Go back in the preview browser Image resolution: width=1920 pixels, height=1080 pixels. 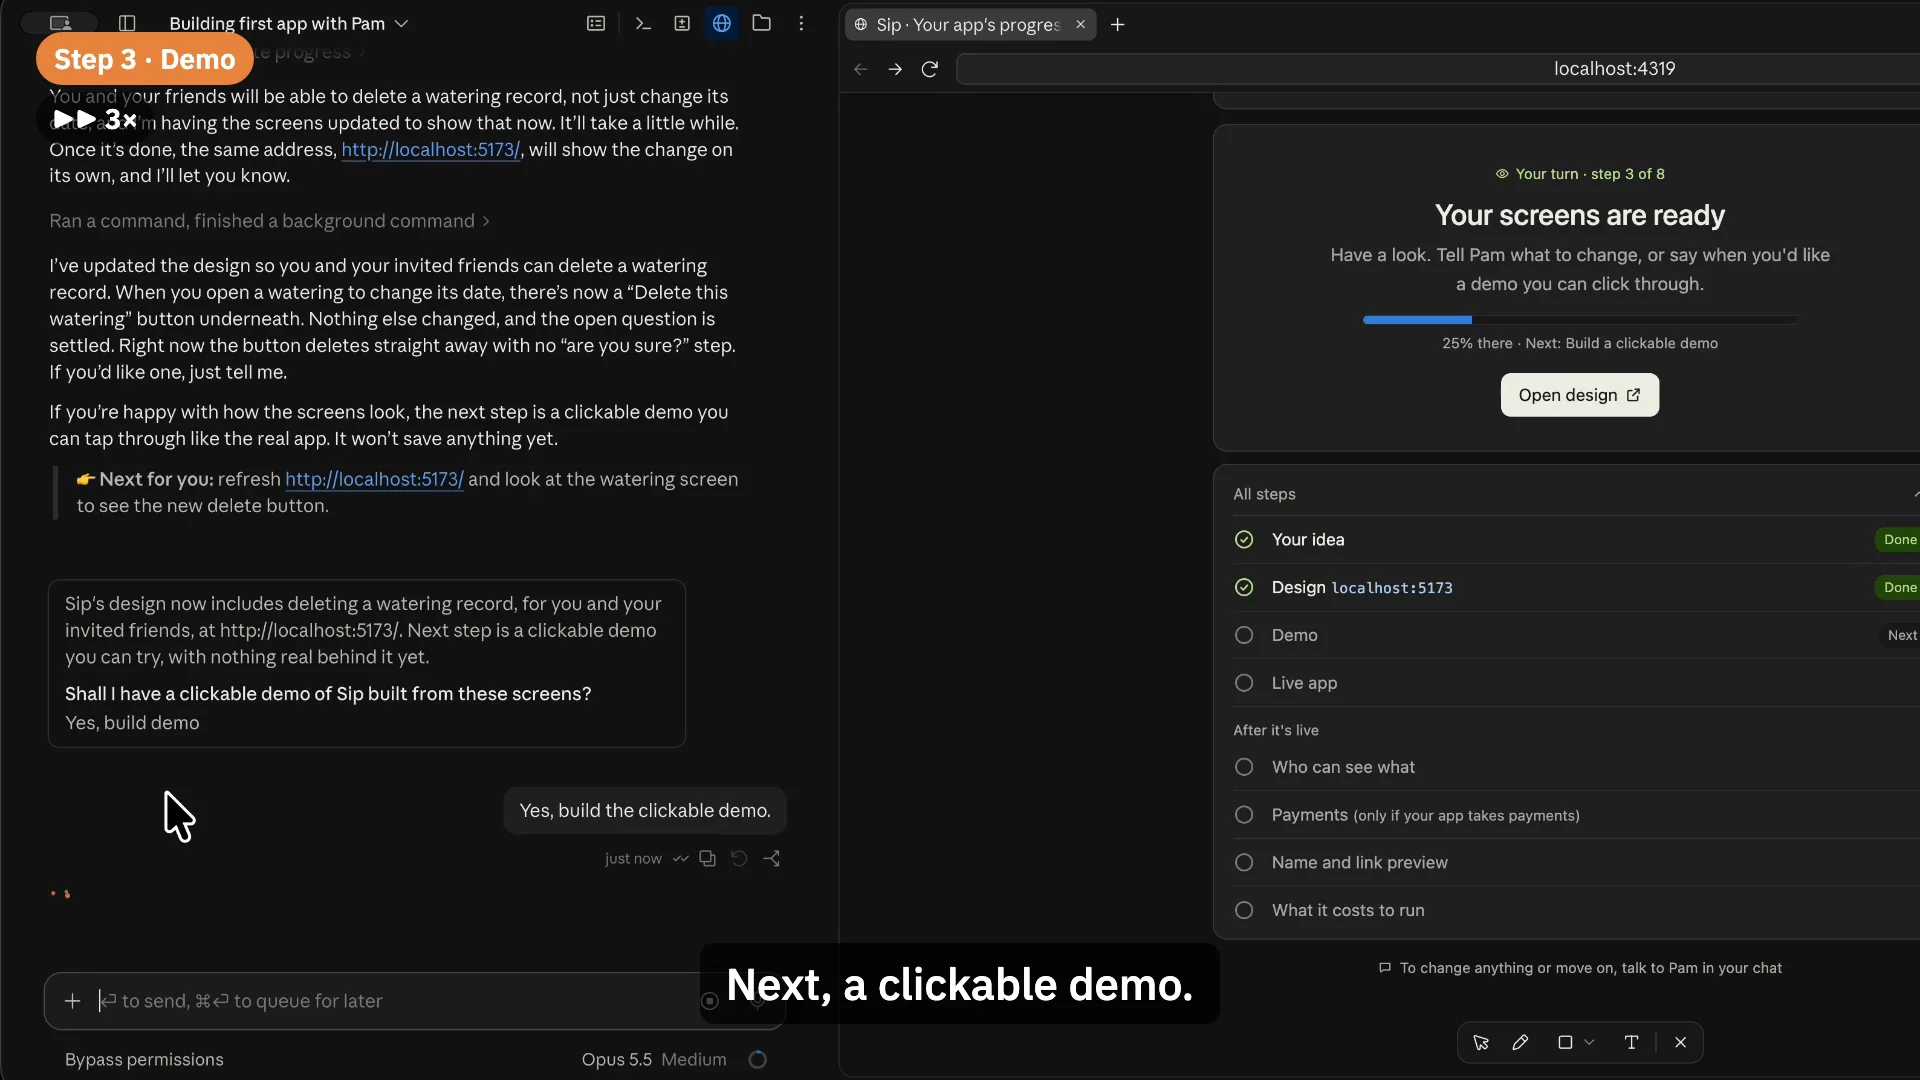(x=860, y=69)
